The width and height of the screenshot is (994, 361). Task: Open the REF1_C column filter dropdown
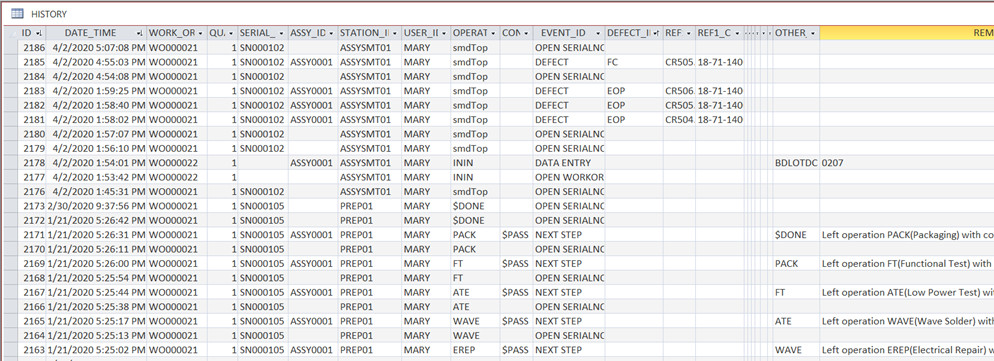click(x=737, y=33)
